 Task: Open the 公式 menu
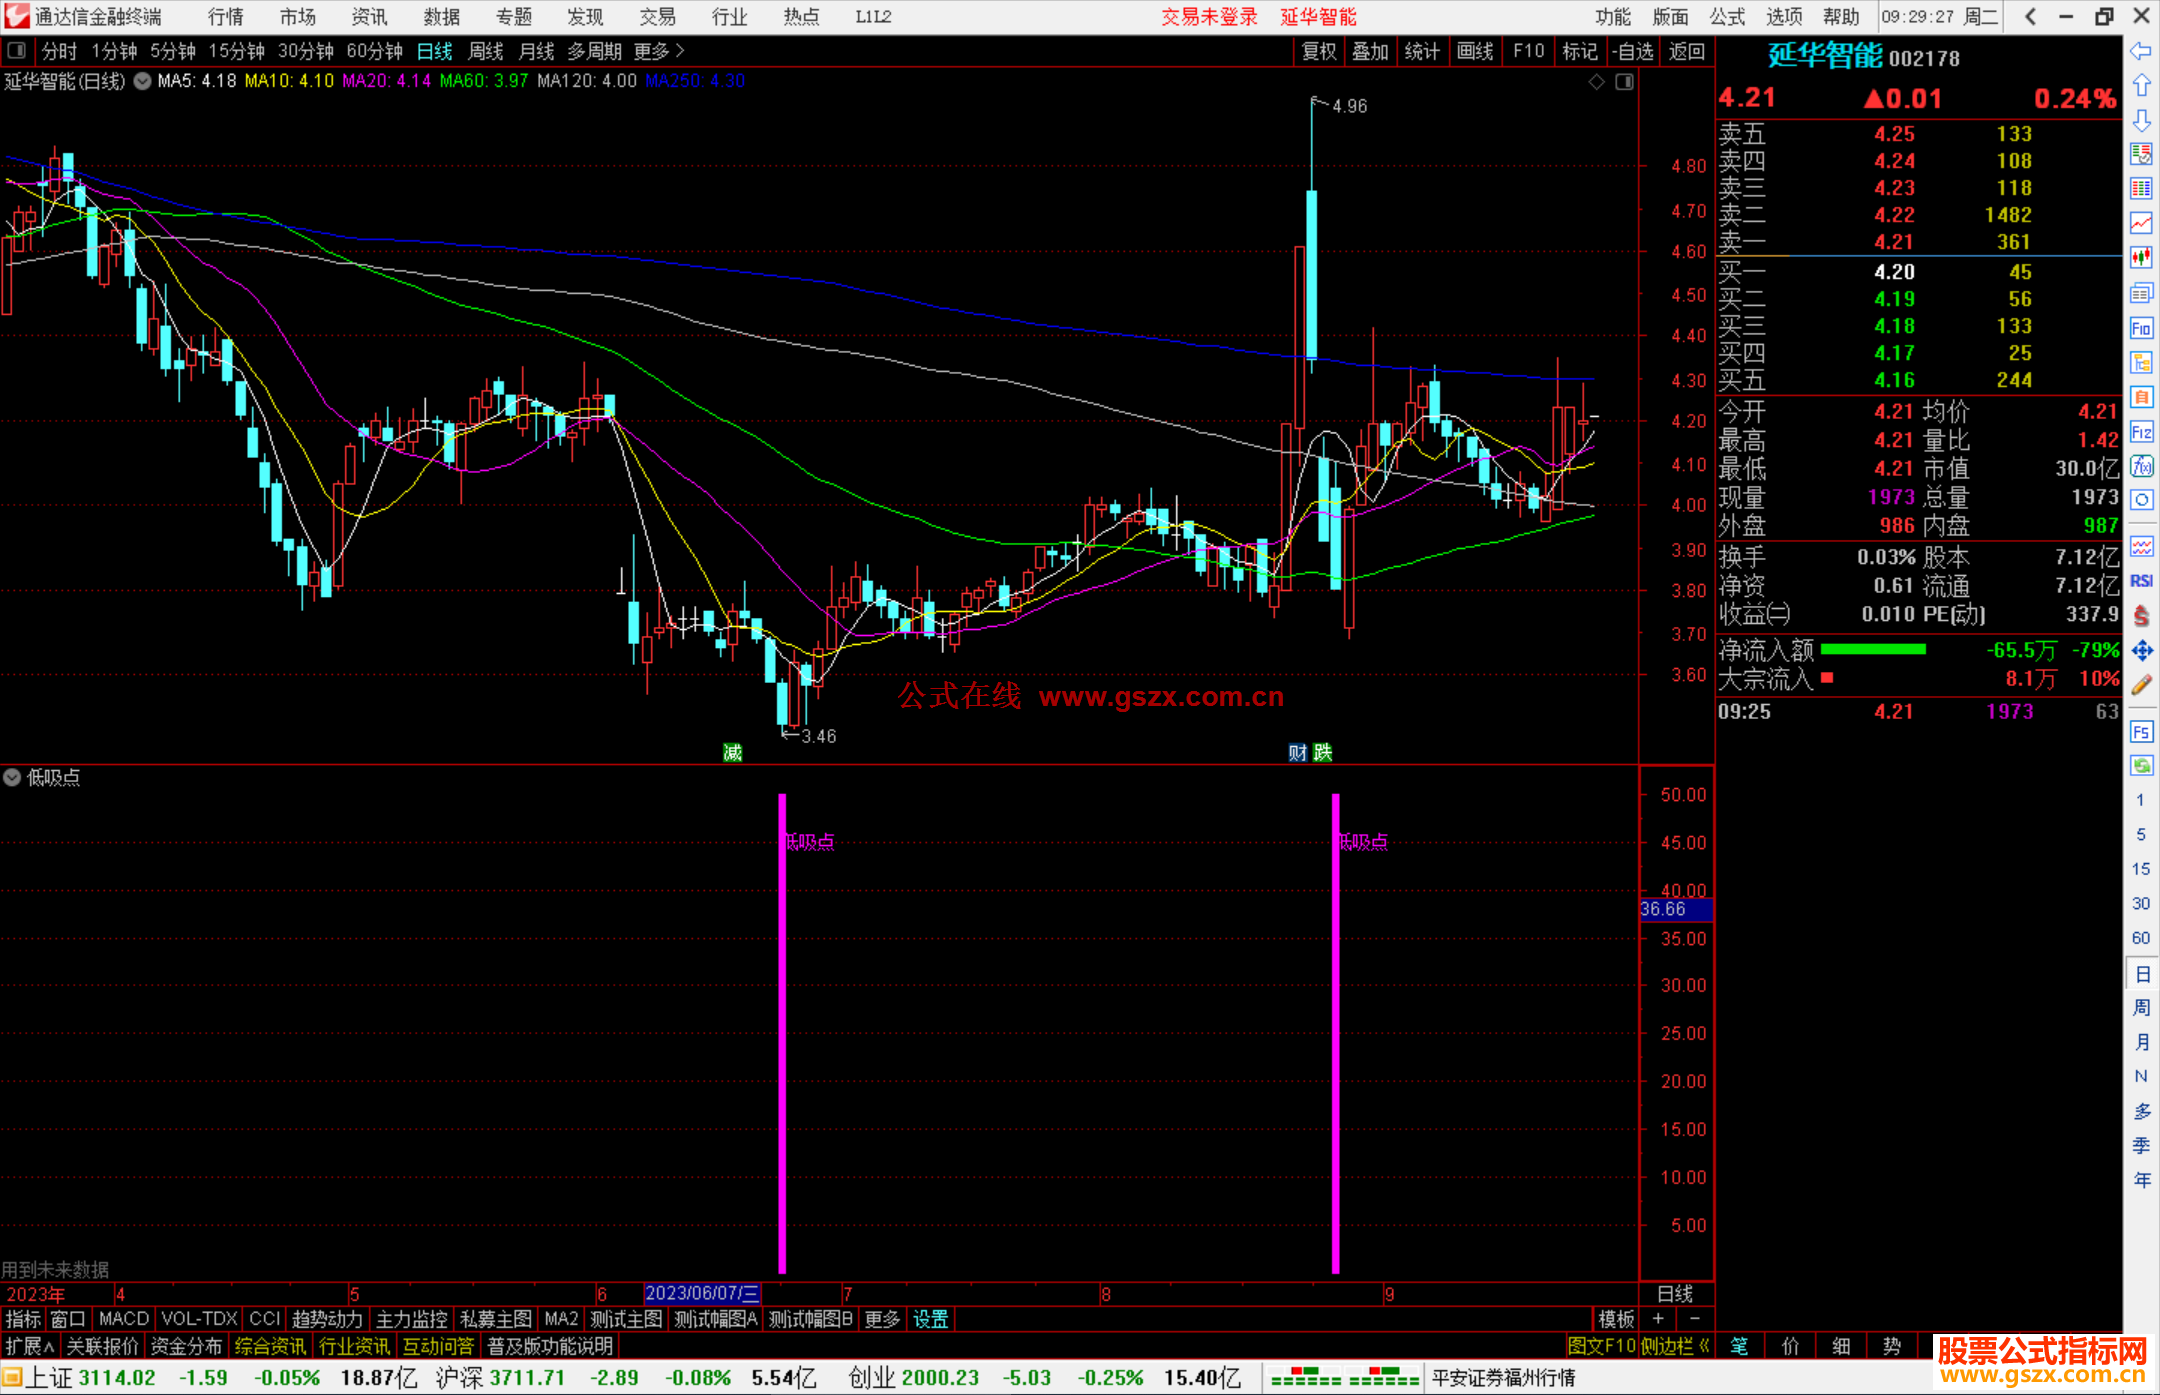1727,16
